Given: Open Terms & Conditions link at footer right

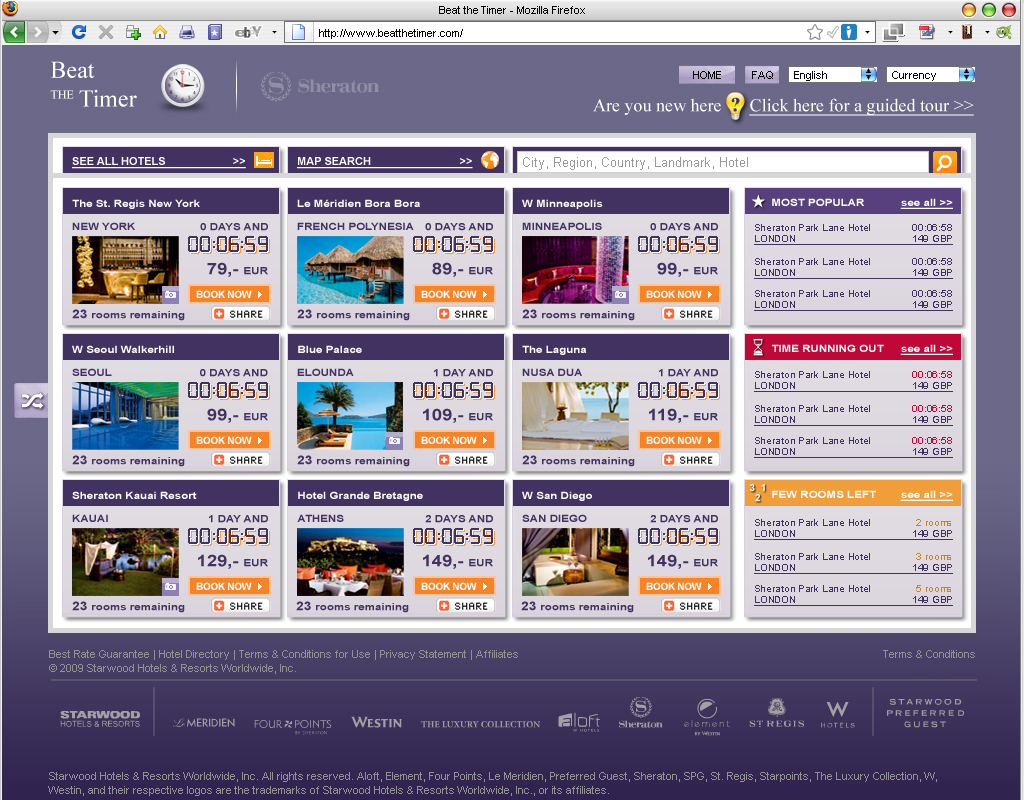Looking at the screenshot, I should [x=928, y=654].
